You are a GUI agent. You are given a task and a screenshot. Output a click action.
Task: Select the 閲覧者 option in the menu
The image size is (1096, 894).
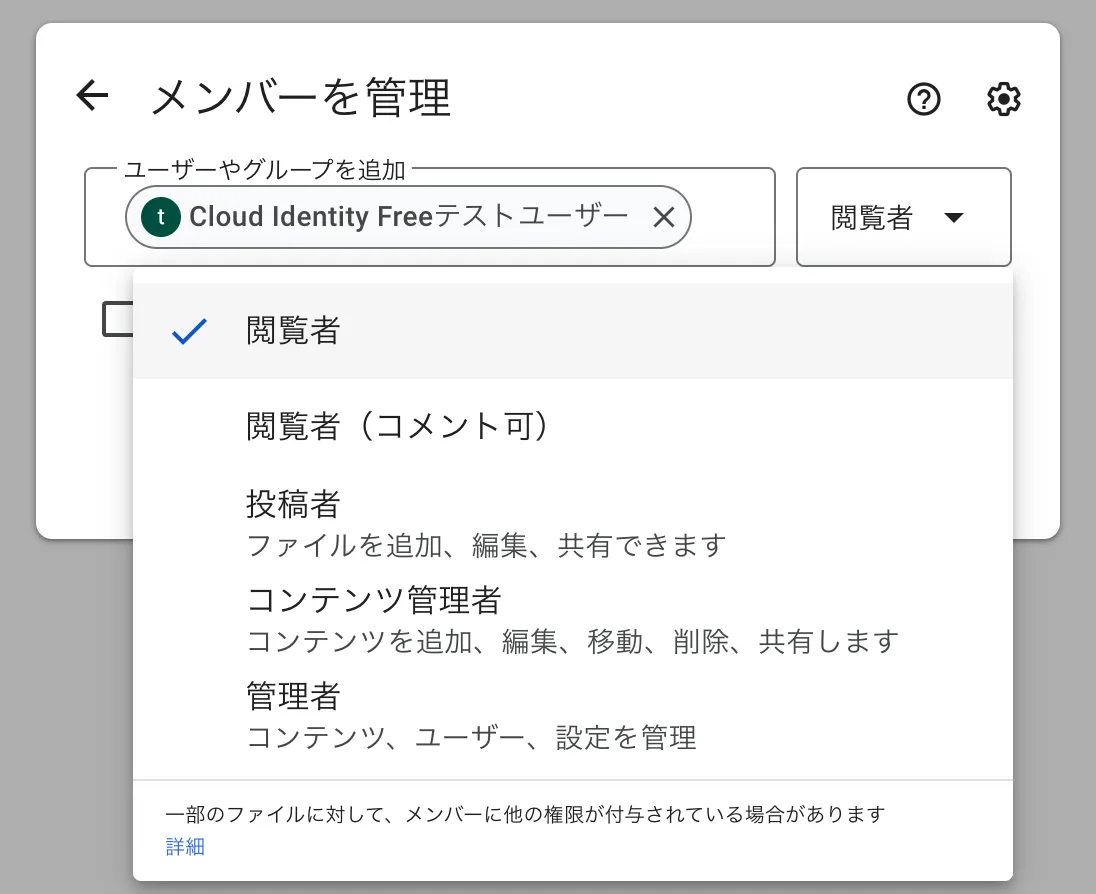click(293, 331)
